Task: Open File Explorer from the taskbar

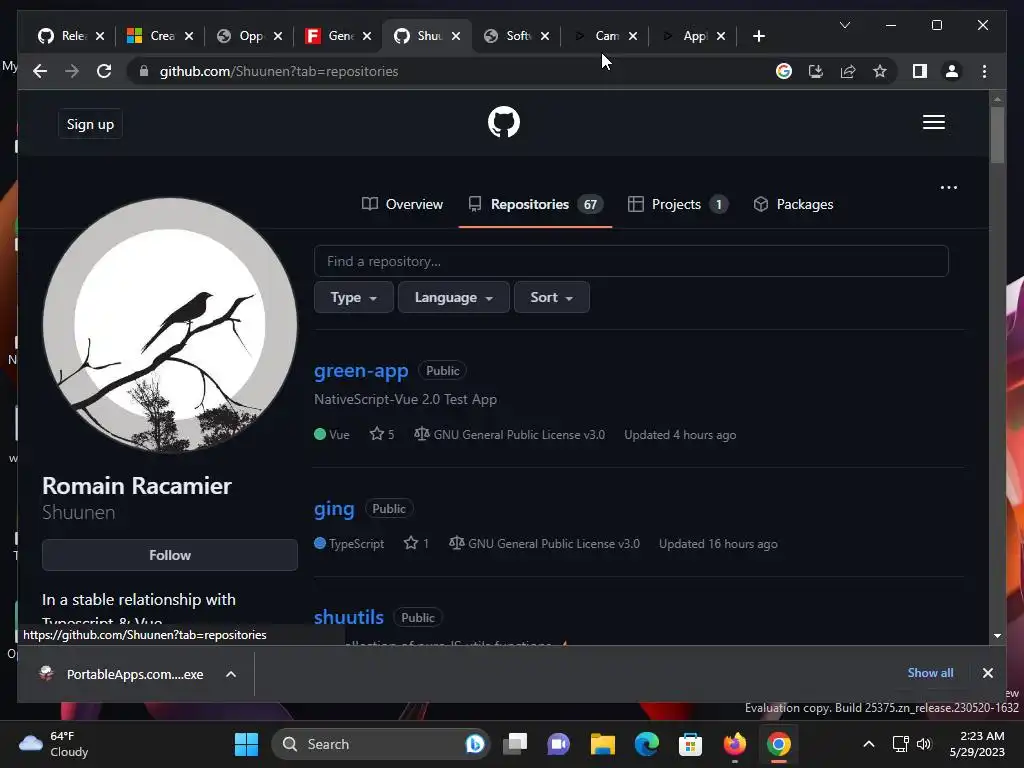Action: point(603,744)
